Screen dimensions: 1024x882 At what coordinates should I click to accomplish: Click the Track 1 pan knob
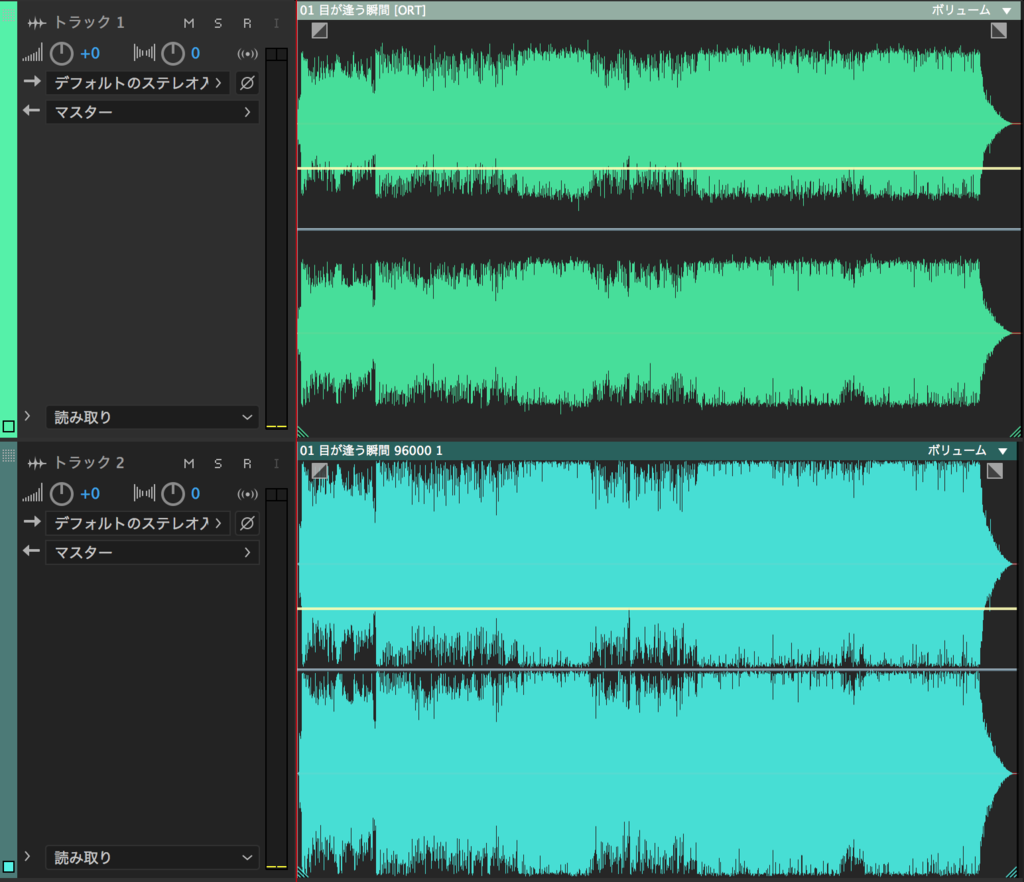(173, 54)
